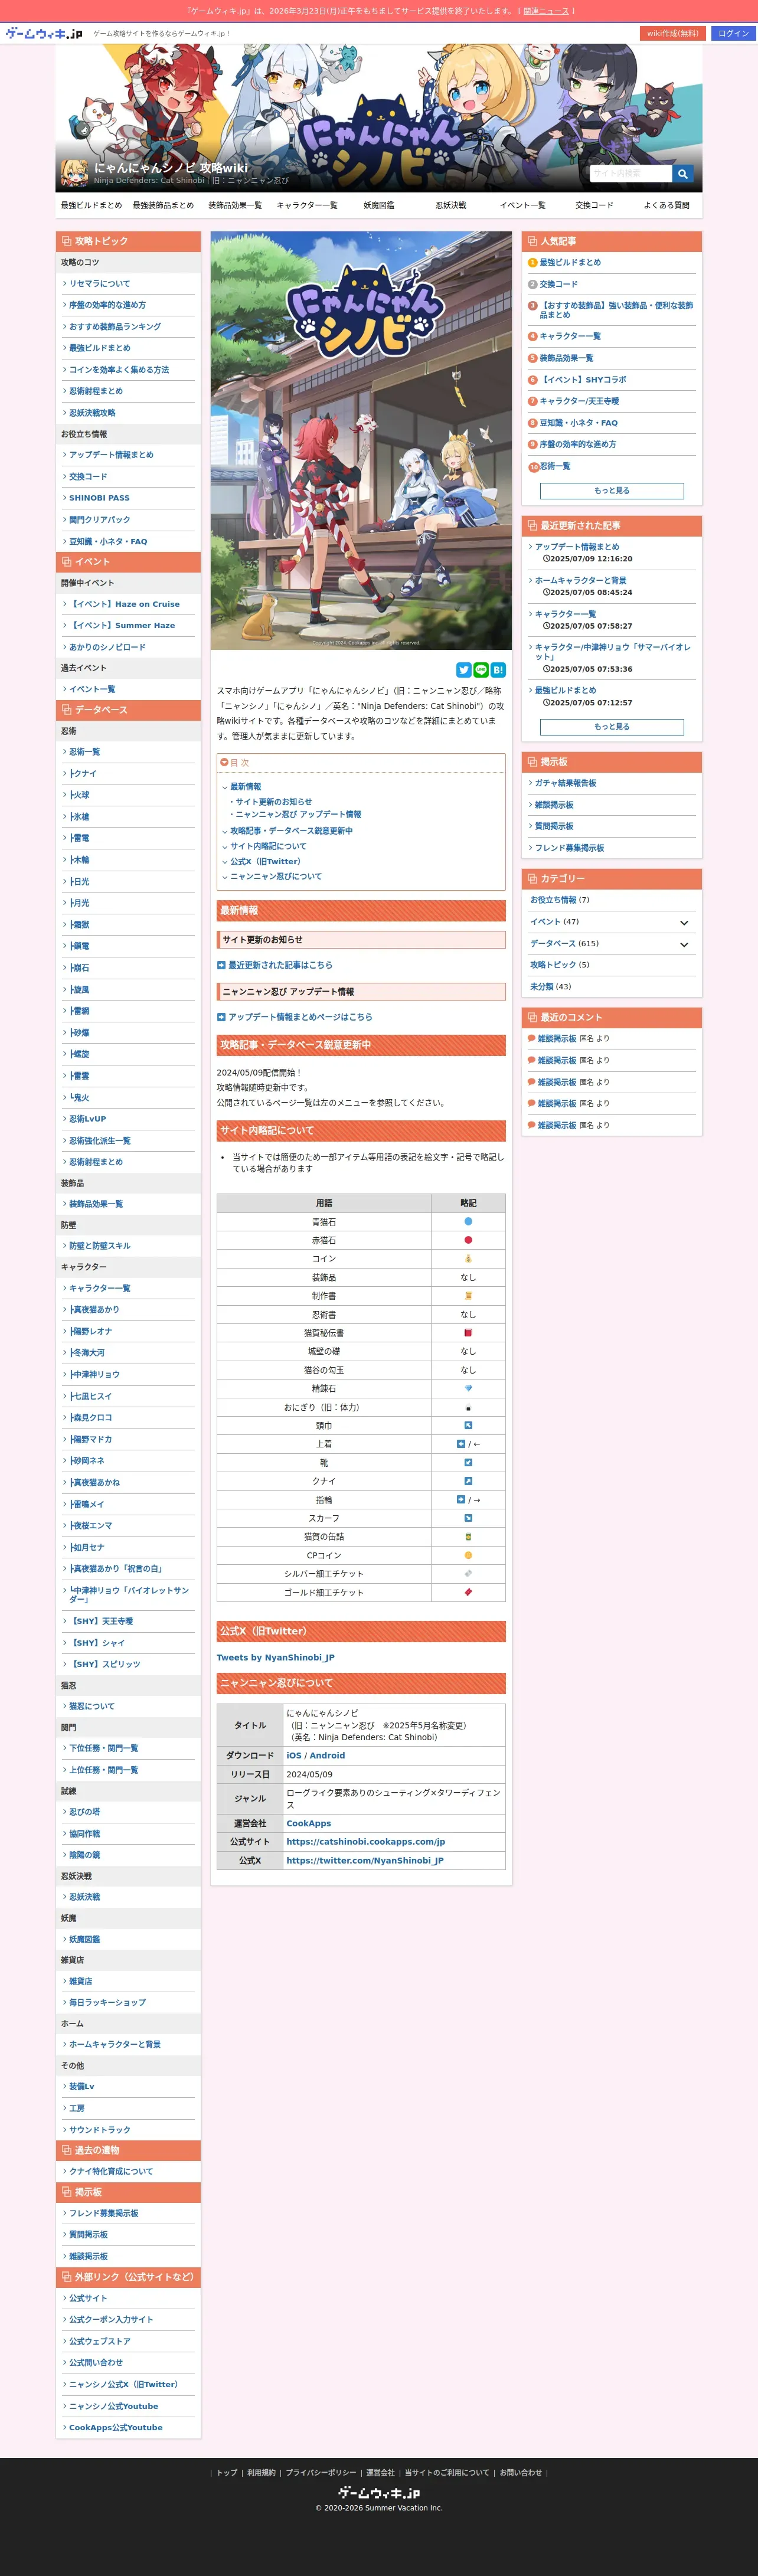Click もっと見る under 人気記事

click(612, 491)
